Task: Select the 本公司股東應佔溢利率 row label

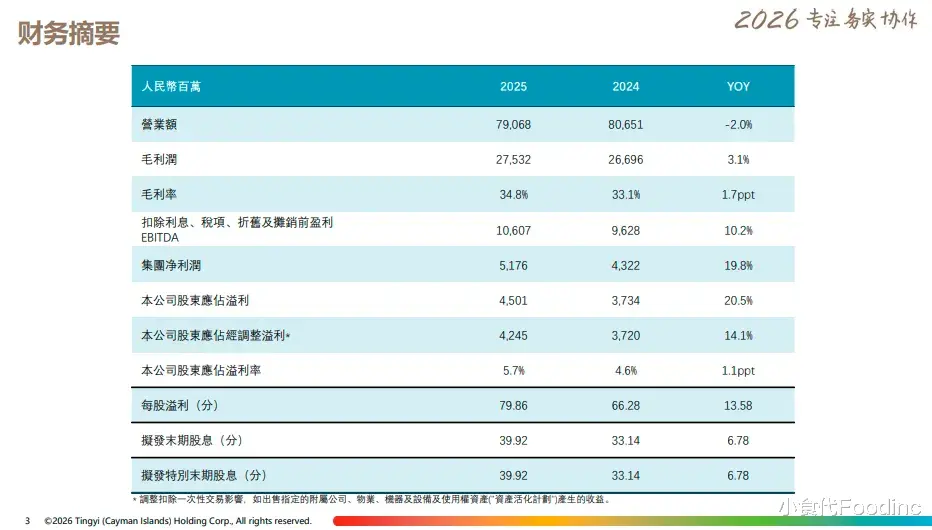Action: coord(201,371)
